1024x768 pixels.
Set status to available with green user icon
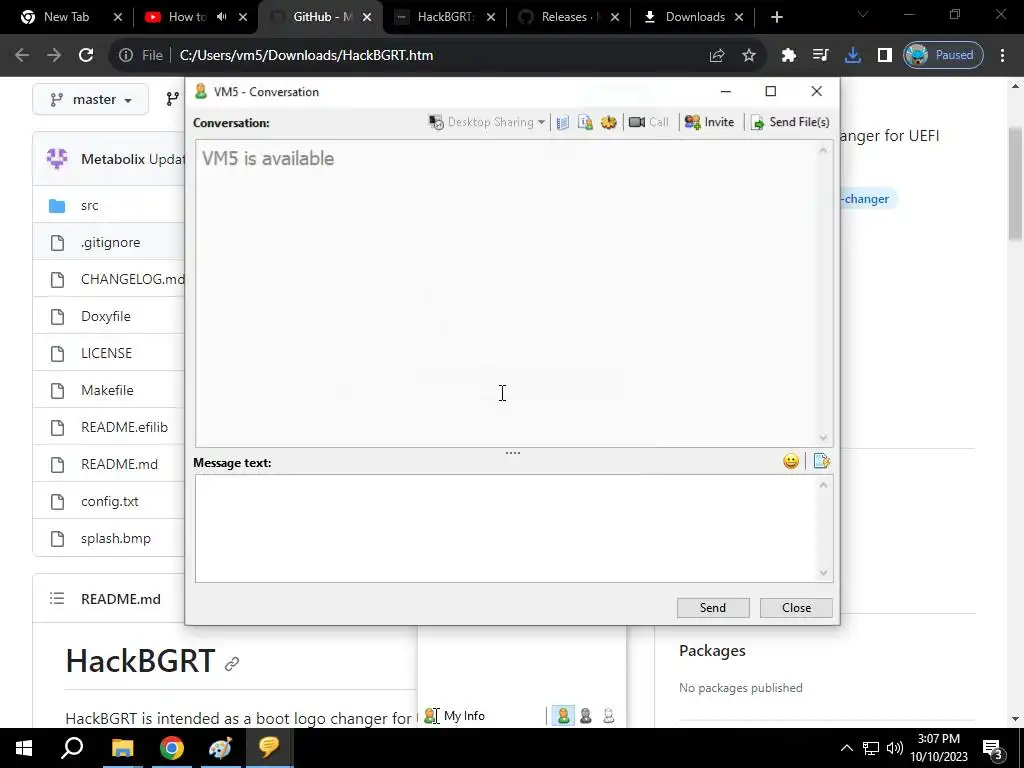[563, 716]
